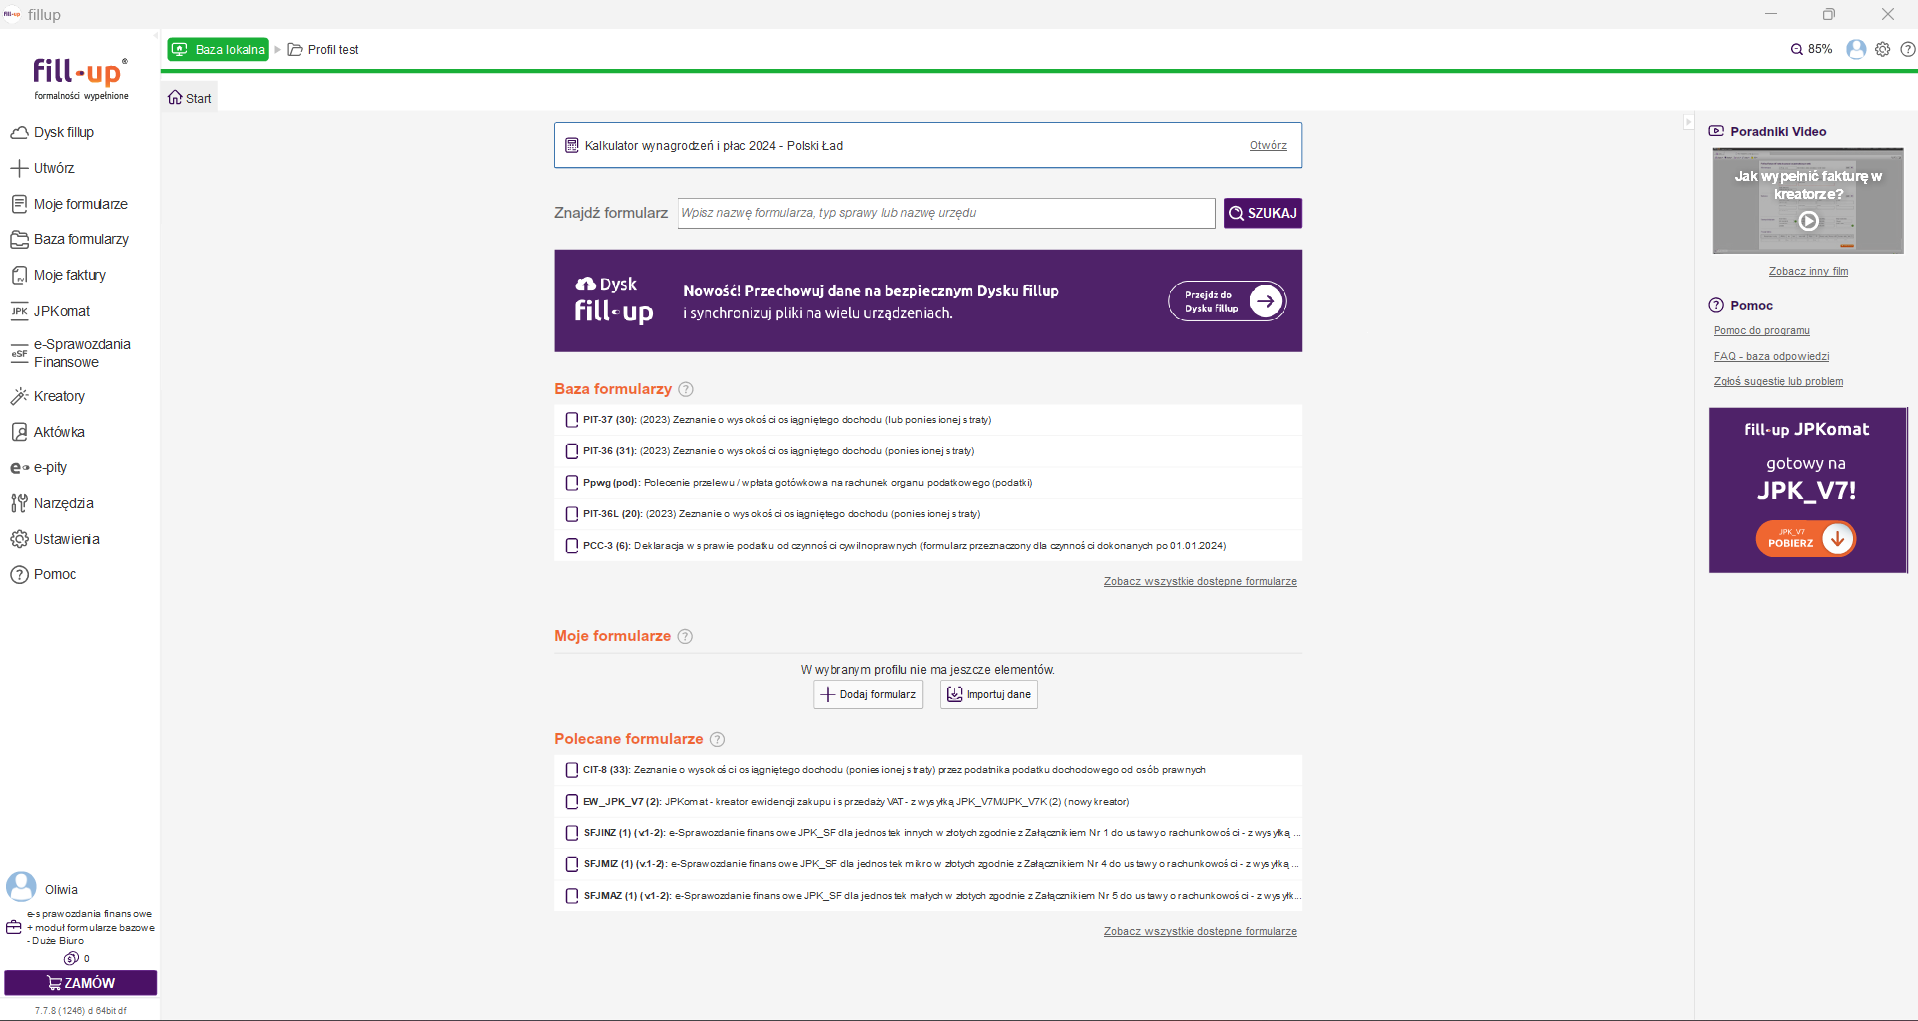Image resolution: width=1918 pixels, height=1021 pixels.
Task: Click the ZAMÓW order button
Action: pyautogui.click(x=81, y=983)
